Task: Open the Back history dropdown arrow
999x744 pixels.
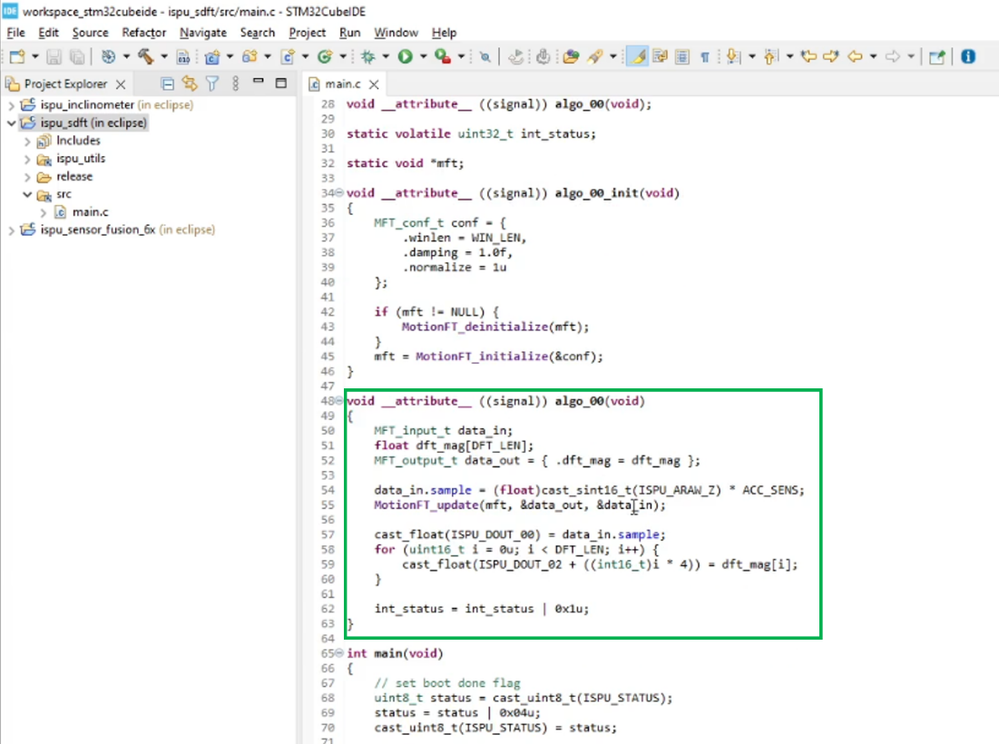Action: [873, 57]
